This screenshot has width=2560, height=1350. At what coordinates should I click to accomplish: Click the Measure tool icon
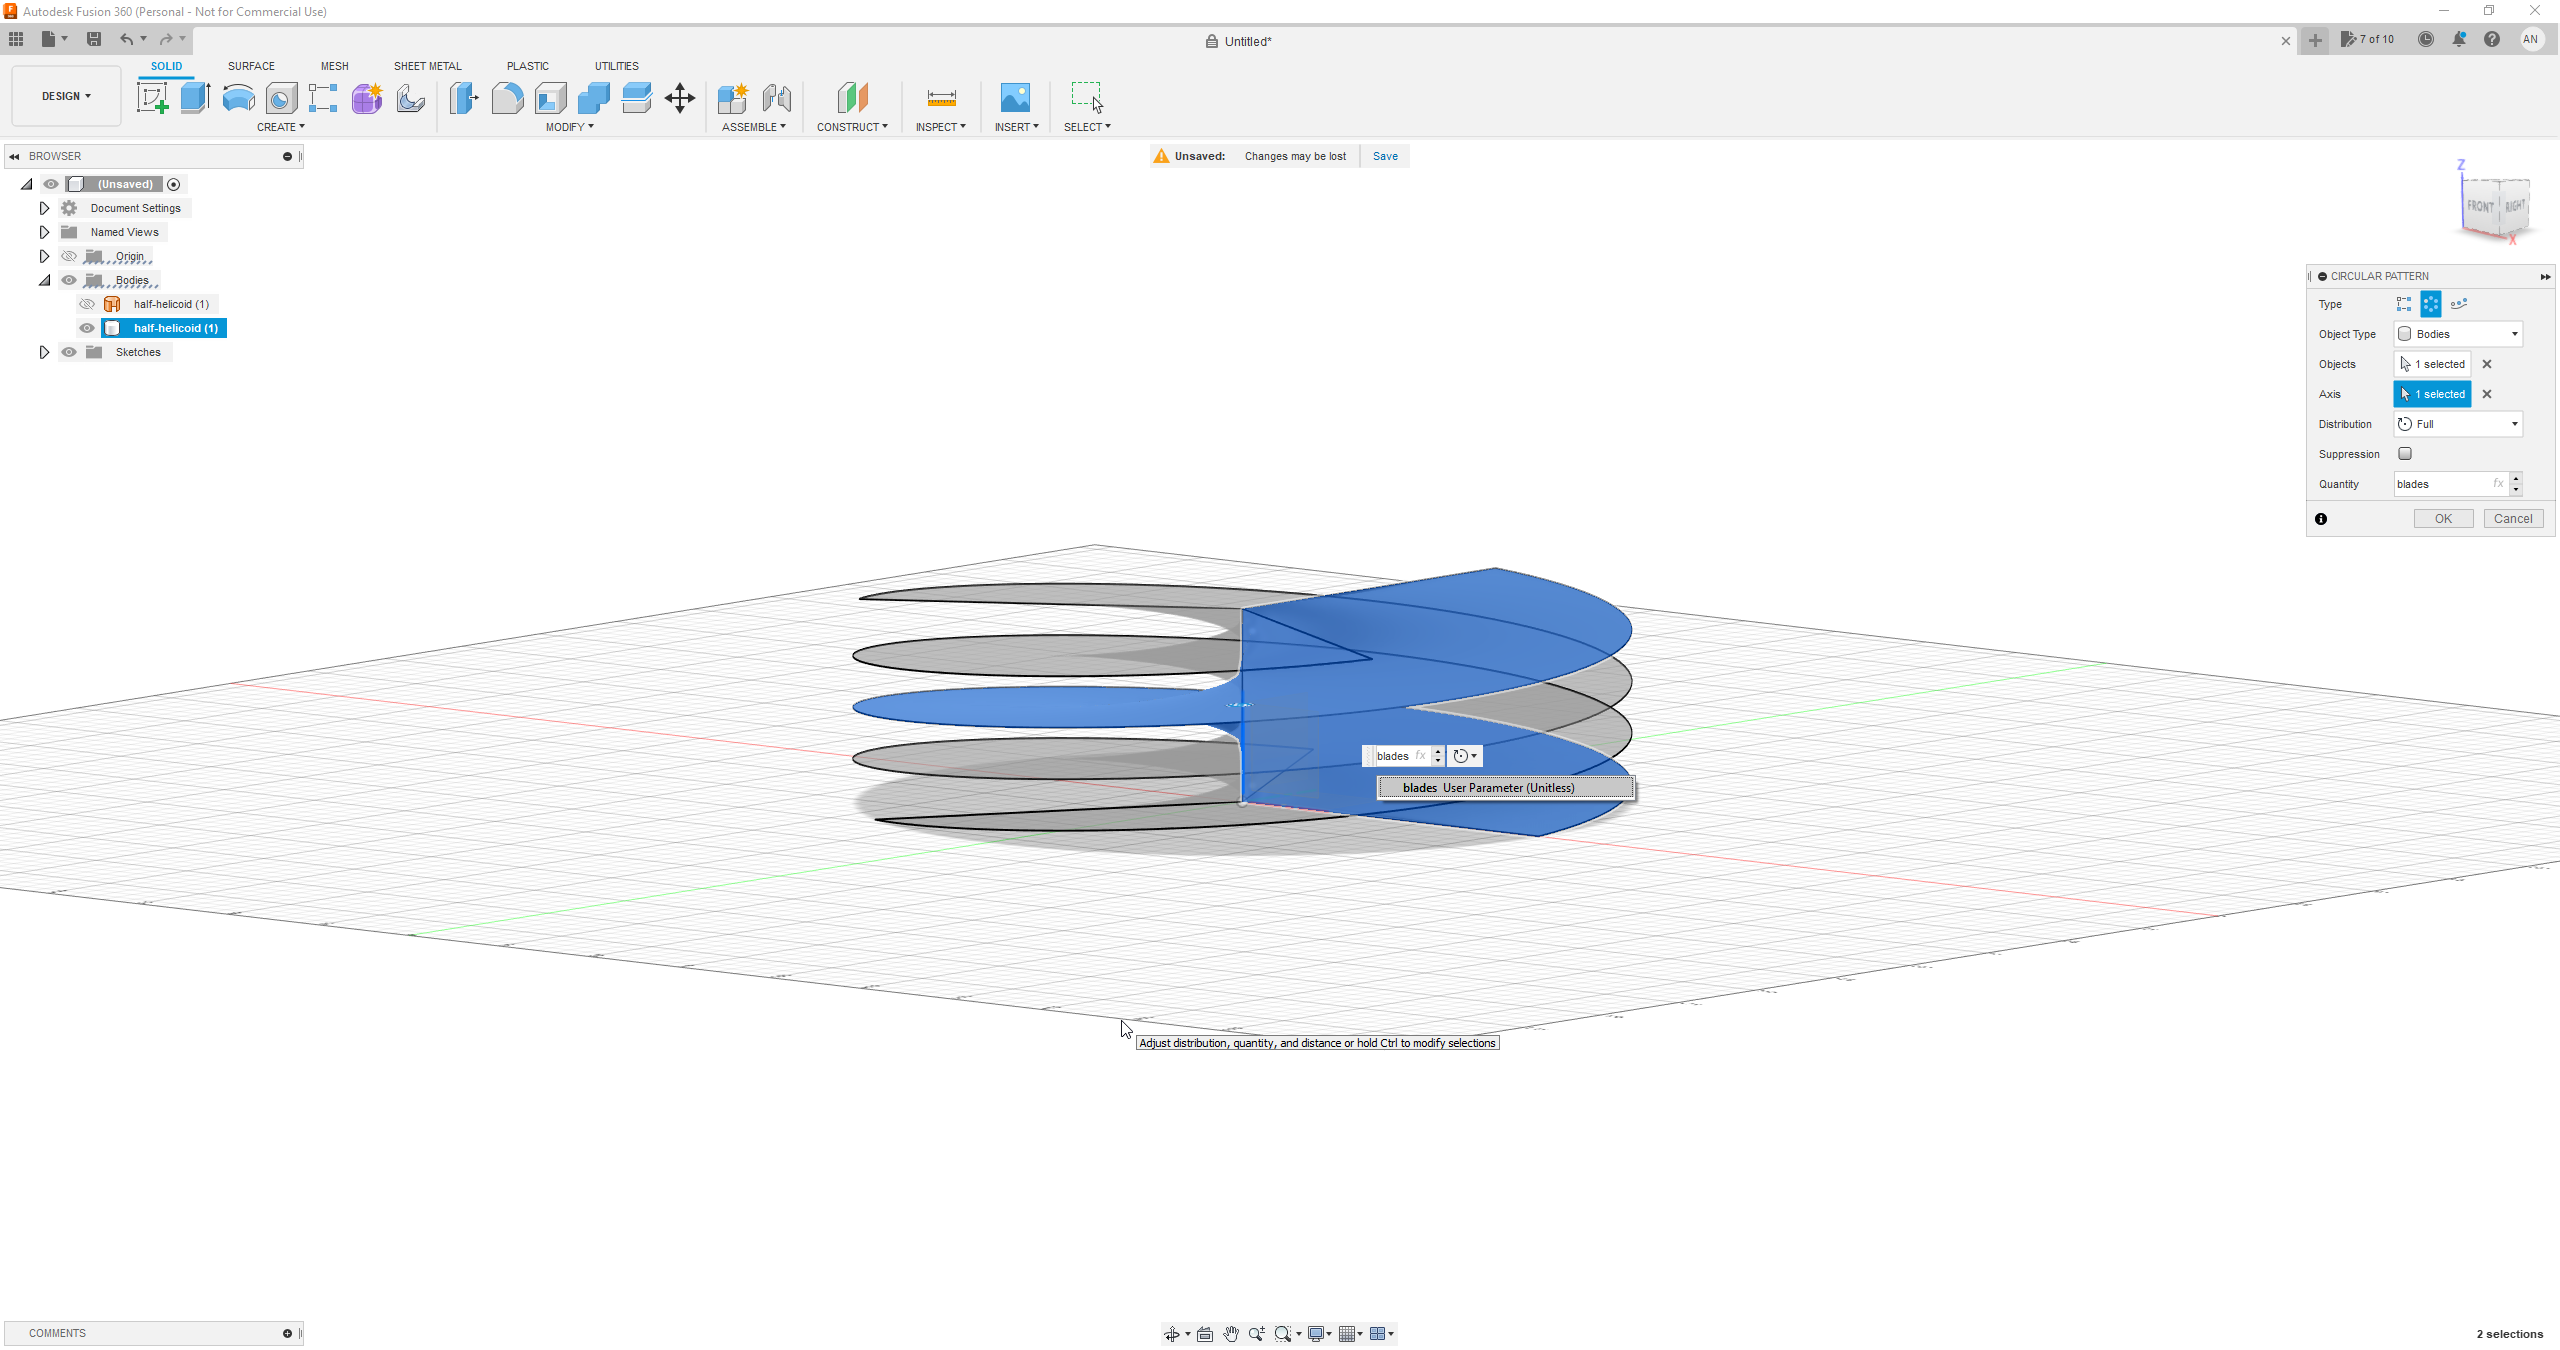(x=941, y=98)
